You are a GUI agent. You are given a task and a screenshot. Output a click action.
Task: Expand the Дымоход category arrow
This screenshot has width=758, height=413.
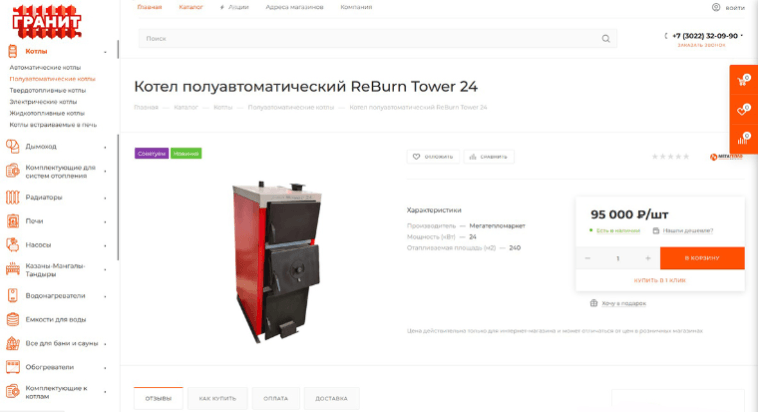coord(105,147)
